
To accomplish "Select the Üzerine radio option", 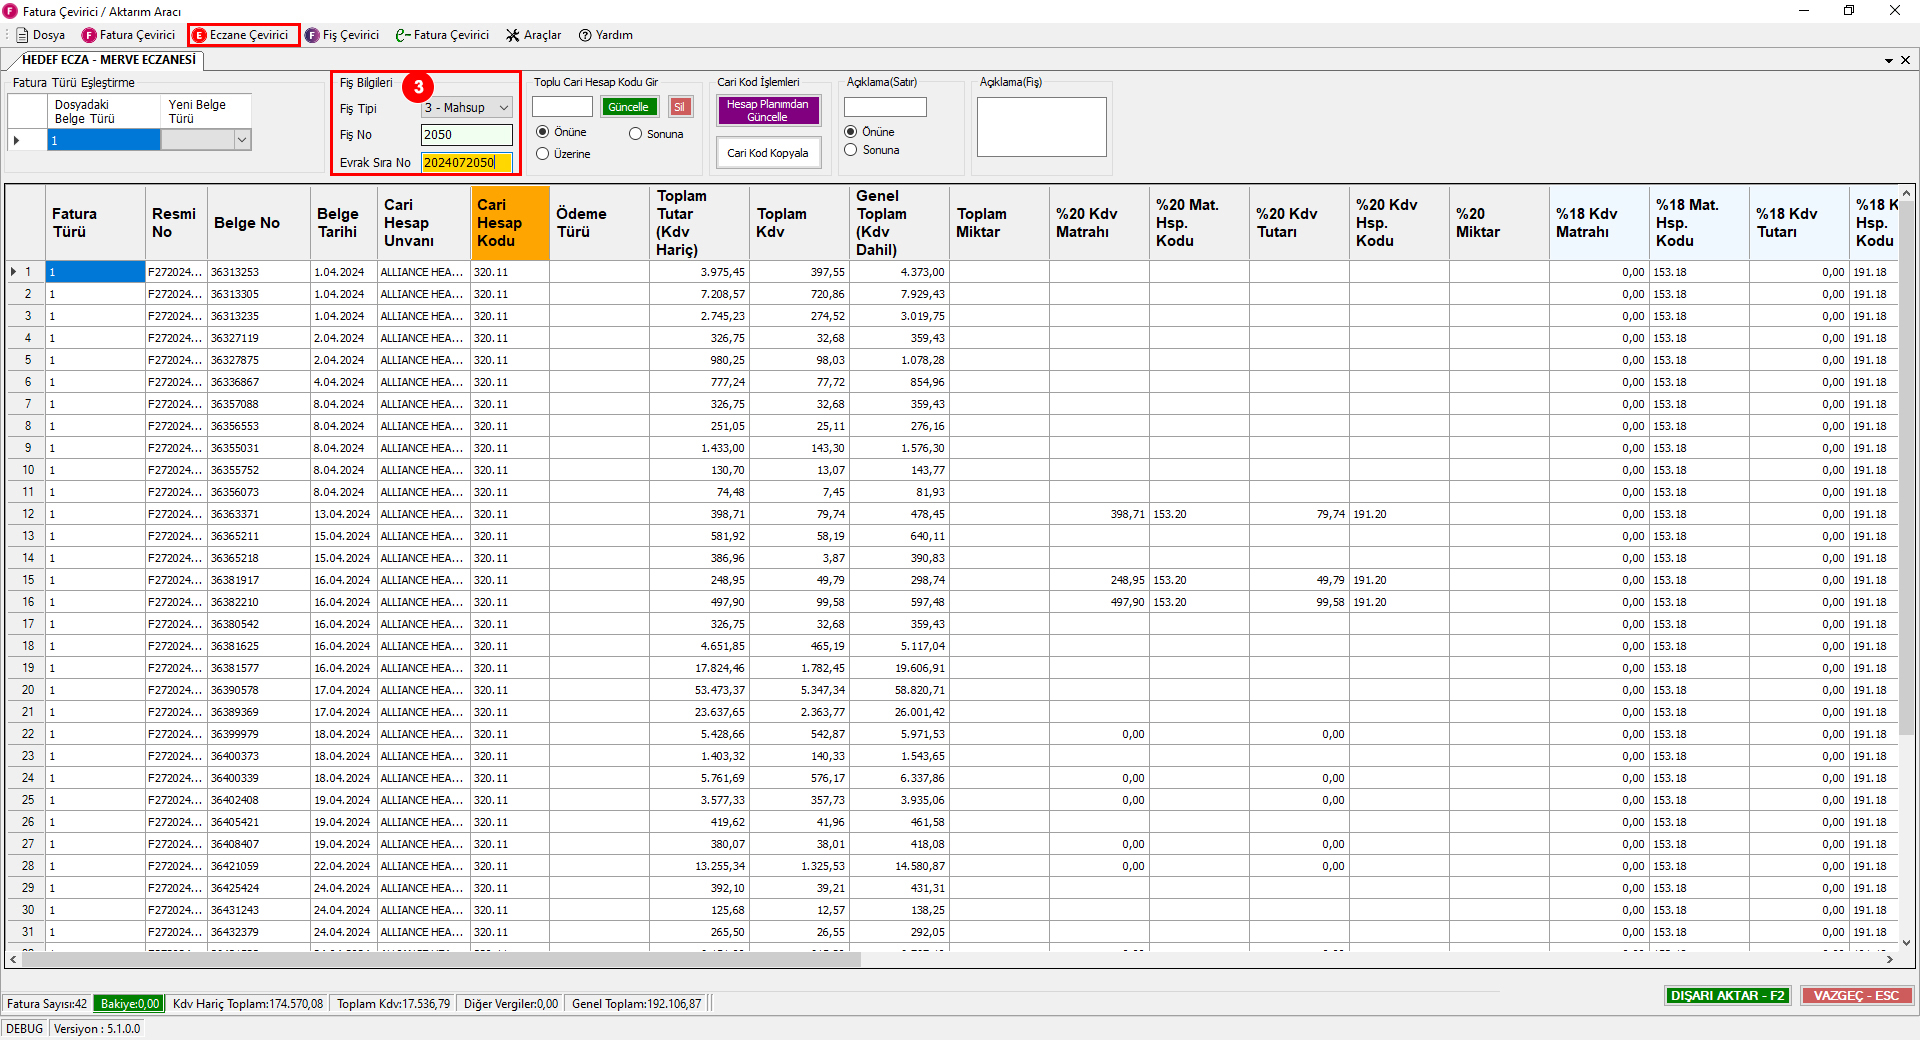I will [563, 154].
